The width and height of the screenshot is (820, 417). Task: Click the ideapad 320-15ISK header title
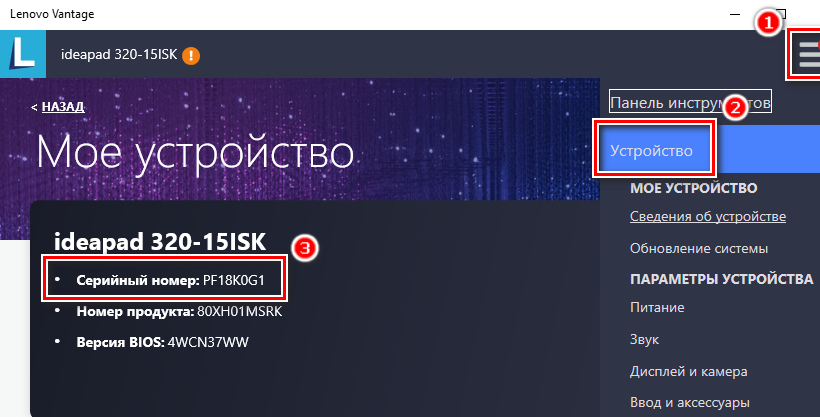tap(119, 54)
